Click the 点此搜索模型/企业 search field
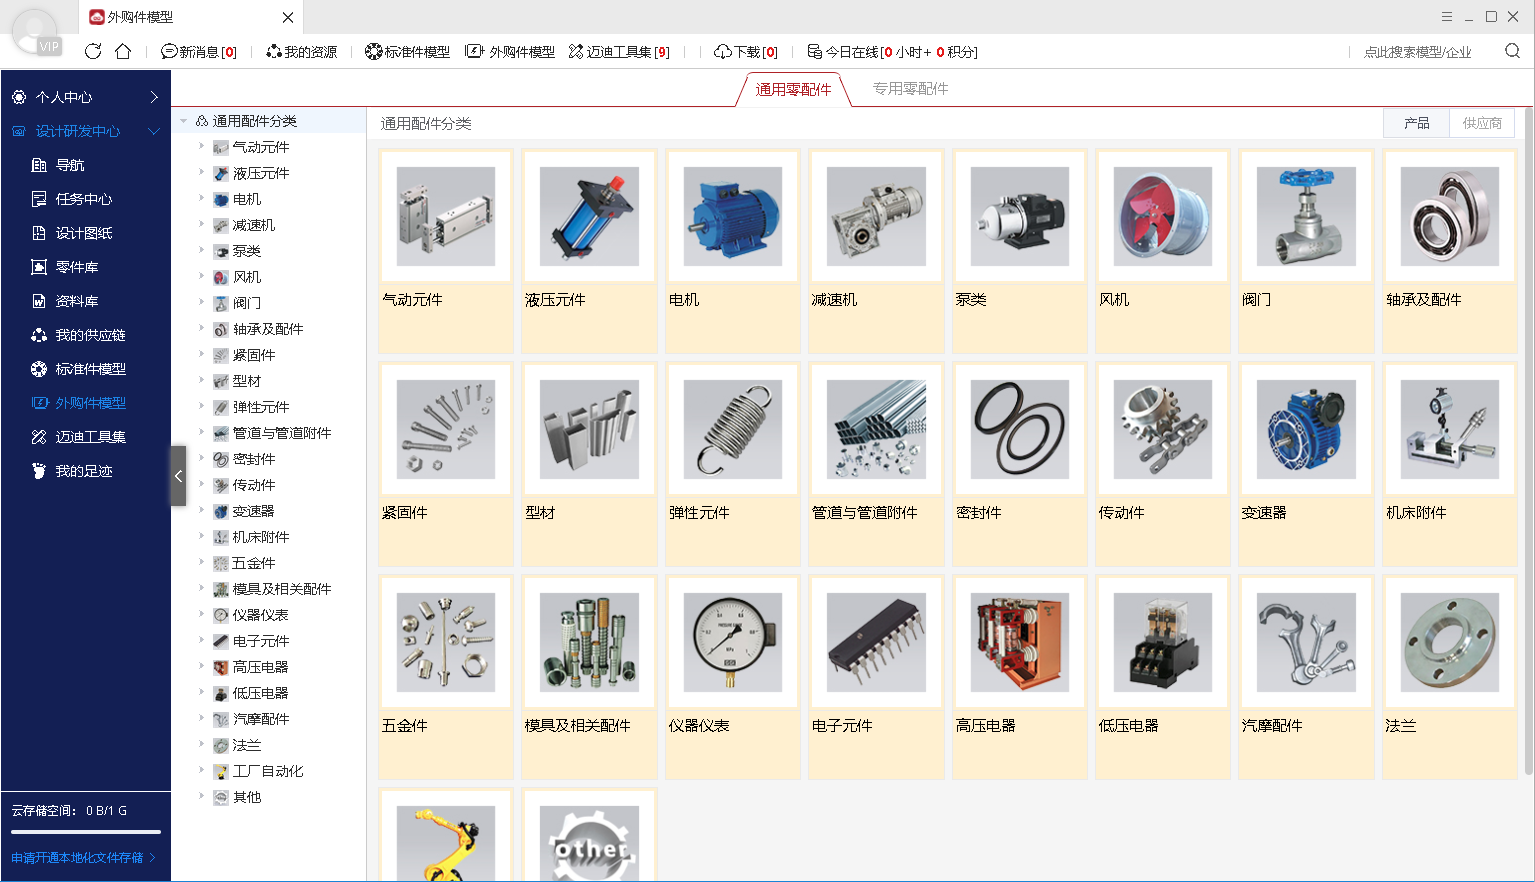 [1418, 52]
